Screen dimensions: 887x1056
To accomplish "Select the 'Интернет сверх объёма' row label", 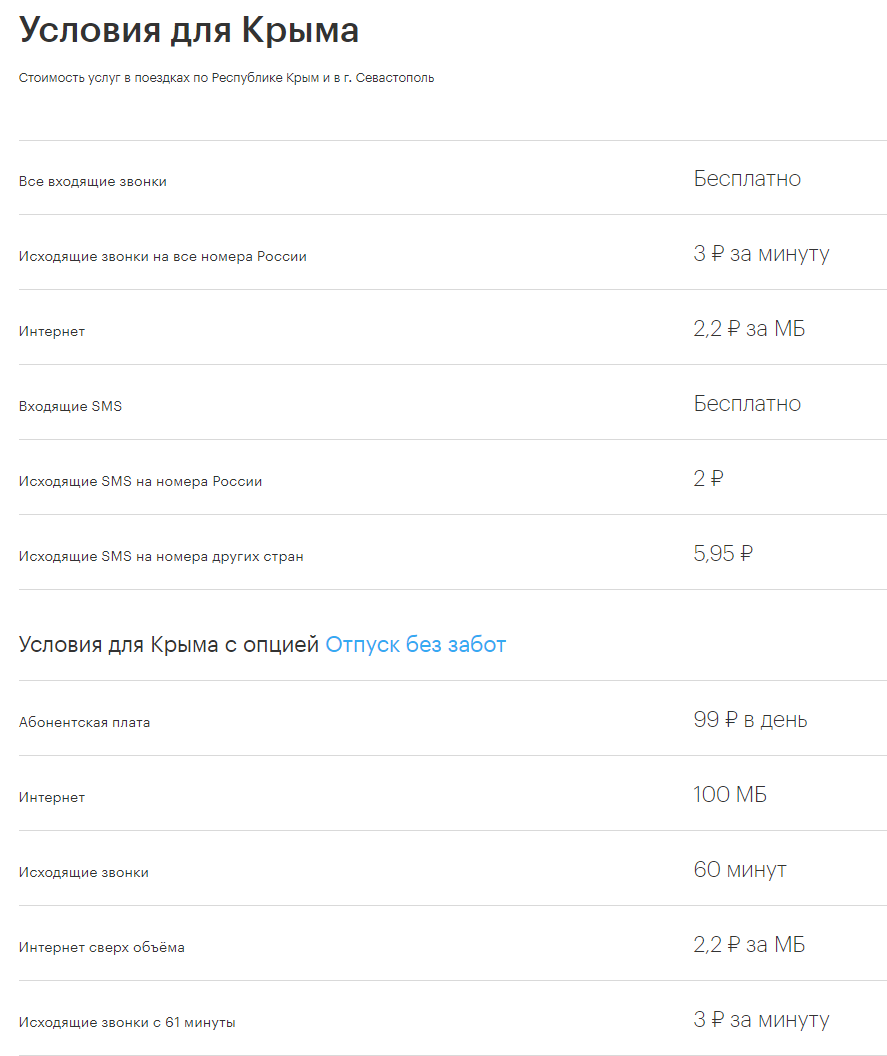I will point(102,948).
